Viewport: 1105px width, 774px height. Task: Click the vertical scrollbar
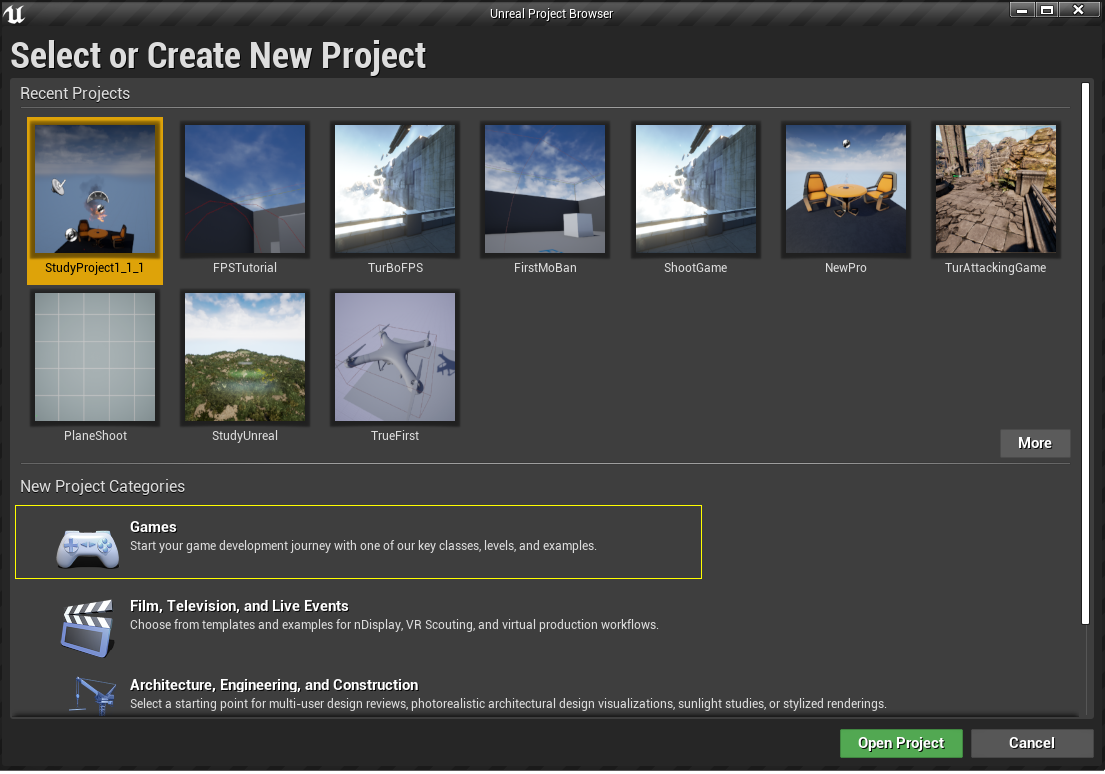pos(1086,352)
